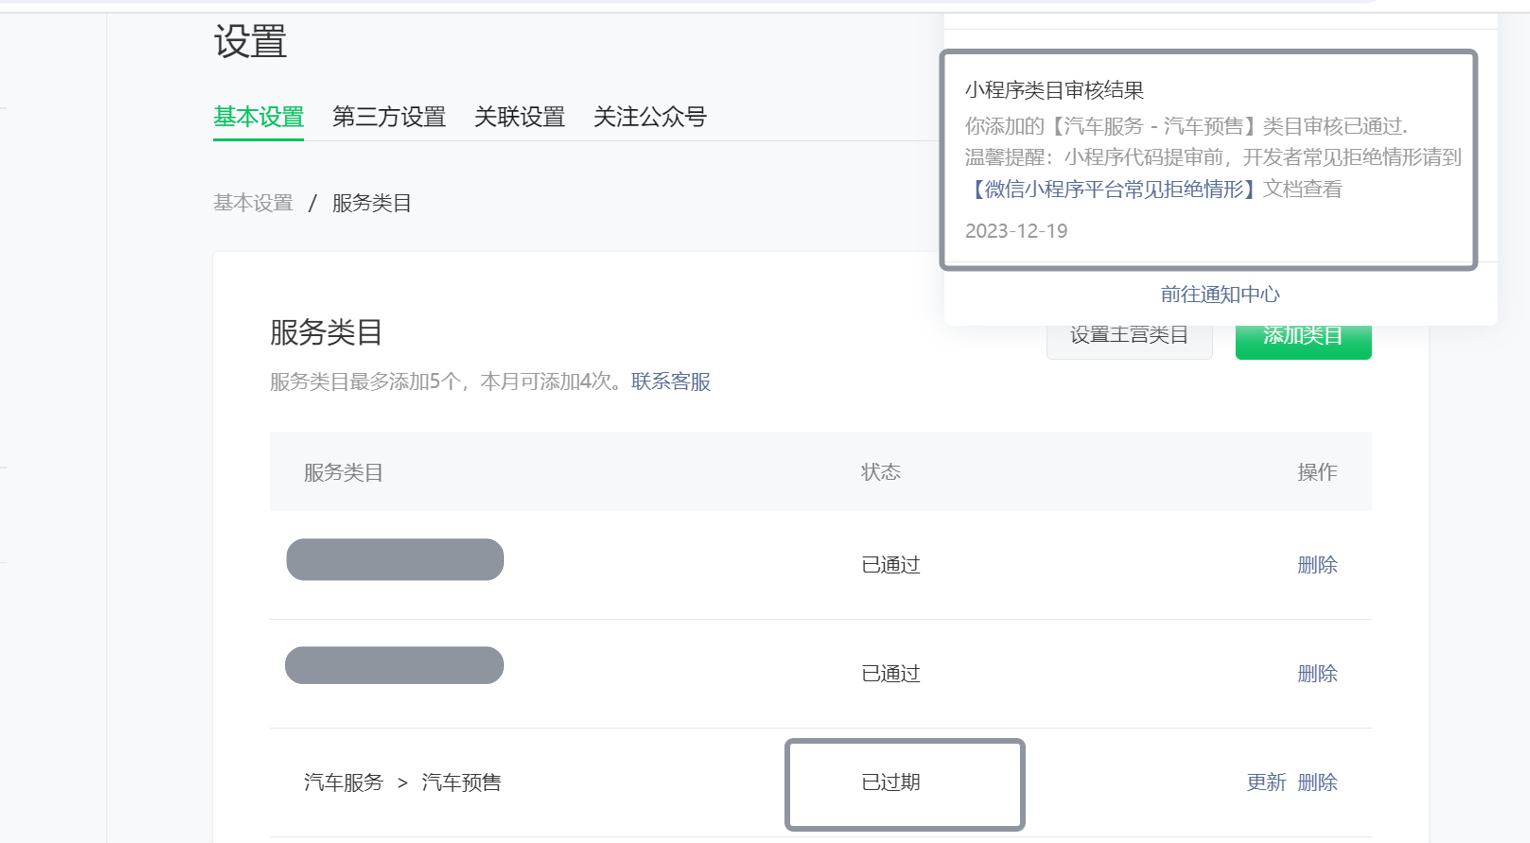The height and width of the screenshot is (843, 1530).
Task: Click the 状态 column header
Action: (x=881, y=472)
